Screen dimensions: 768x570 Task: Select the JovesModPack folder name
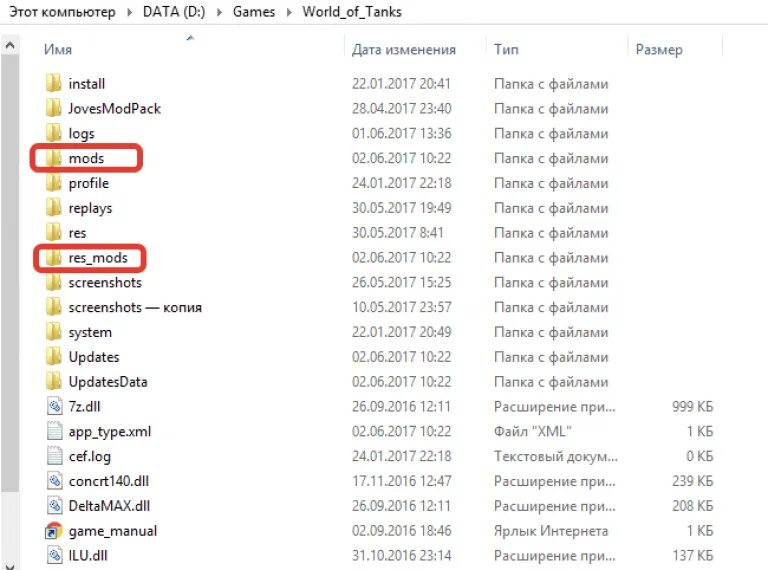[115, 108]
